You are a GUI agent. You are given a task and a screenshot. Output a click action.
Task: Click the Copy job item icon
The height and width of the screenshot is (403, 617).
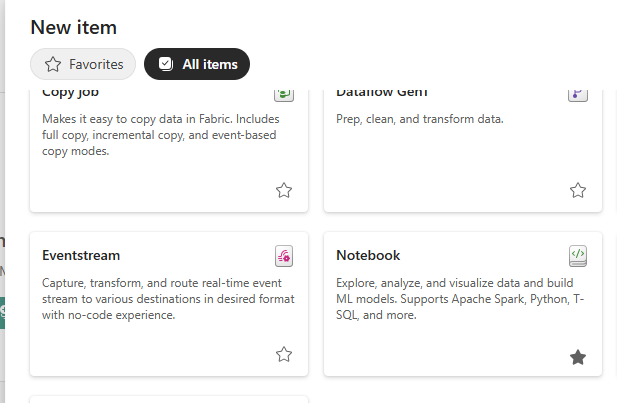[x=284, y=93]
